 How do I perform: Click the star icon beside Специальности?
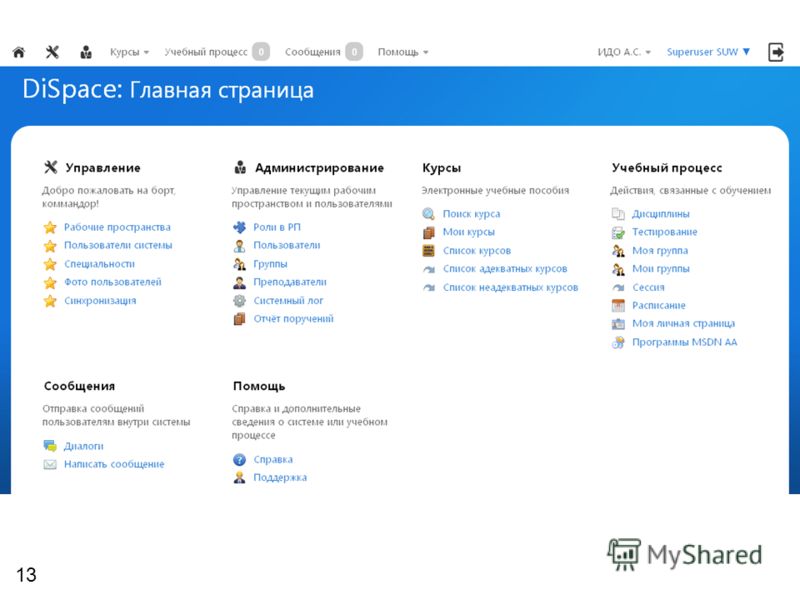(x=50, y=264)
